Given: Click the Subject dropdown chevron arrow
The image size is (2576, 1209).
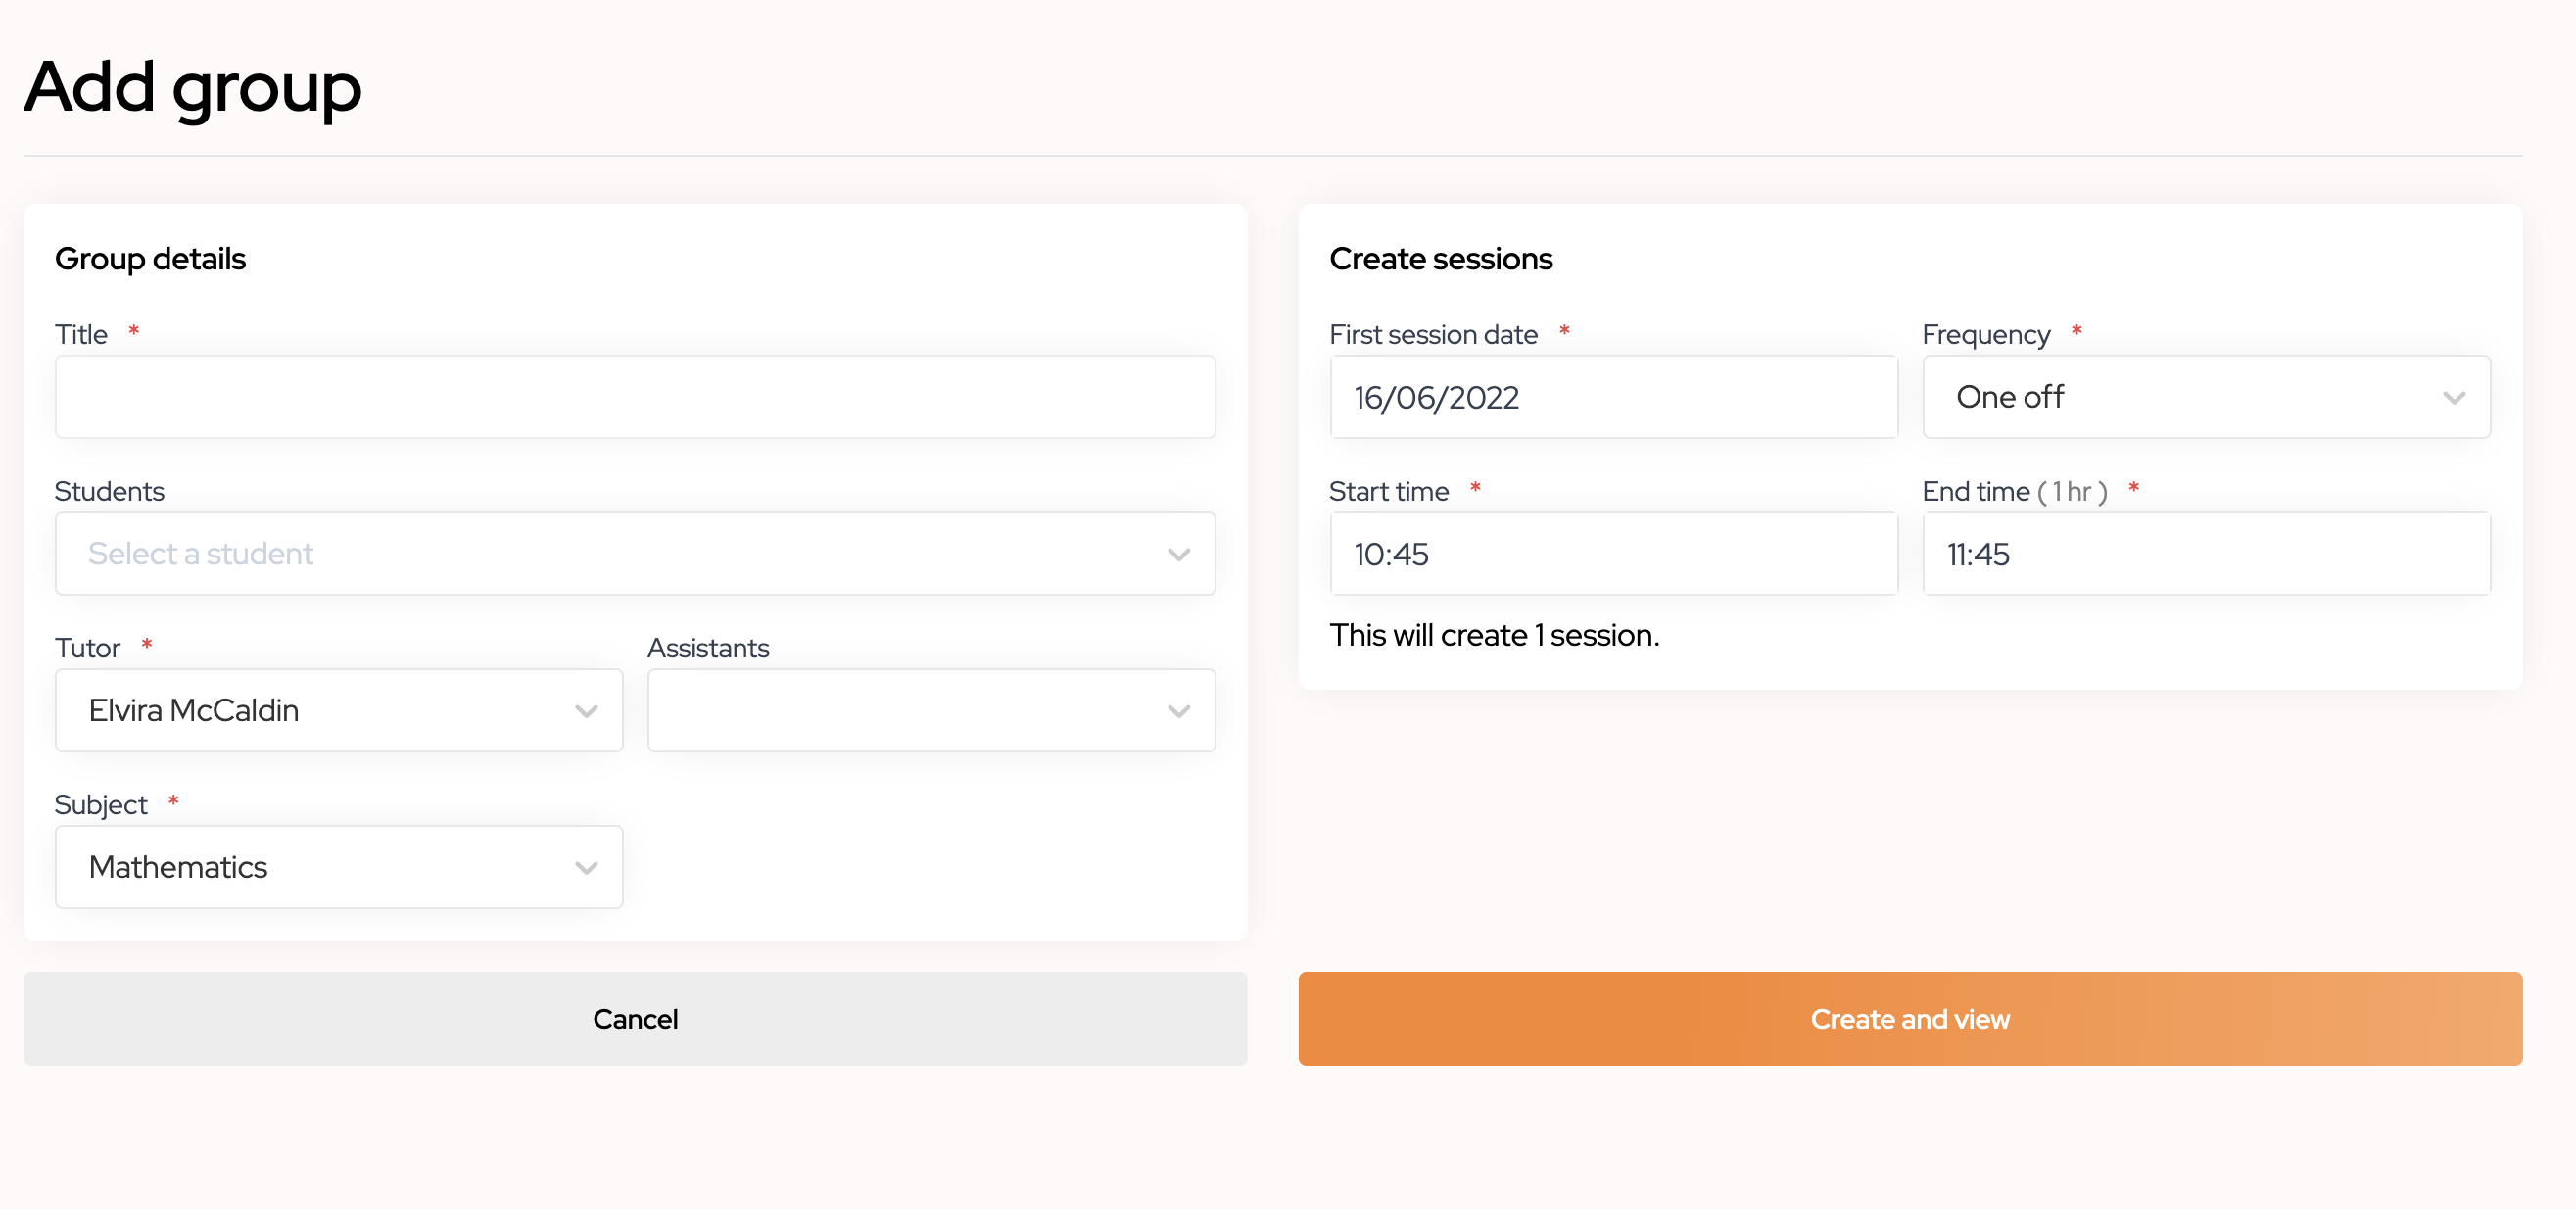Looking at the screenshot, I should point(586,868).
